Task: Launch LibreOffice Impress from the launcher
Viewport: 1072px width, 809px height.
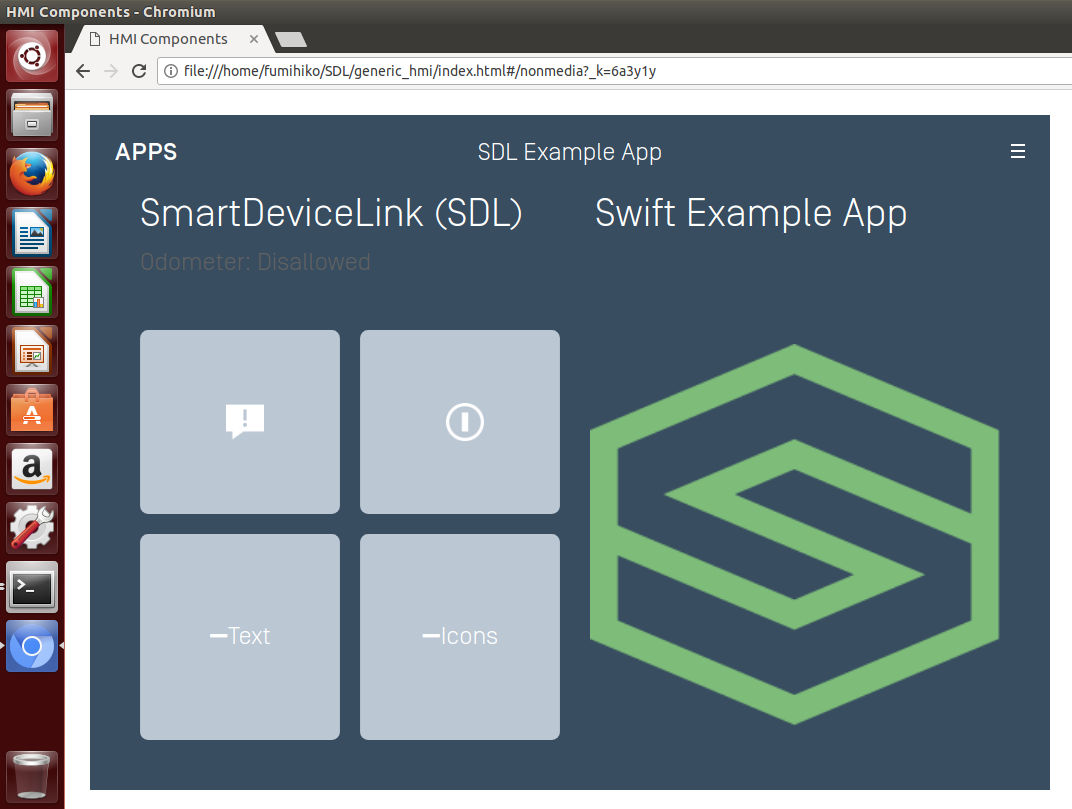Action: 31,351
